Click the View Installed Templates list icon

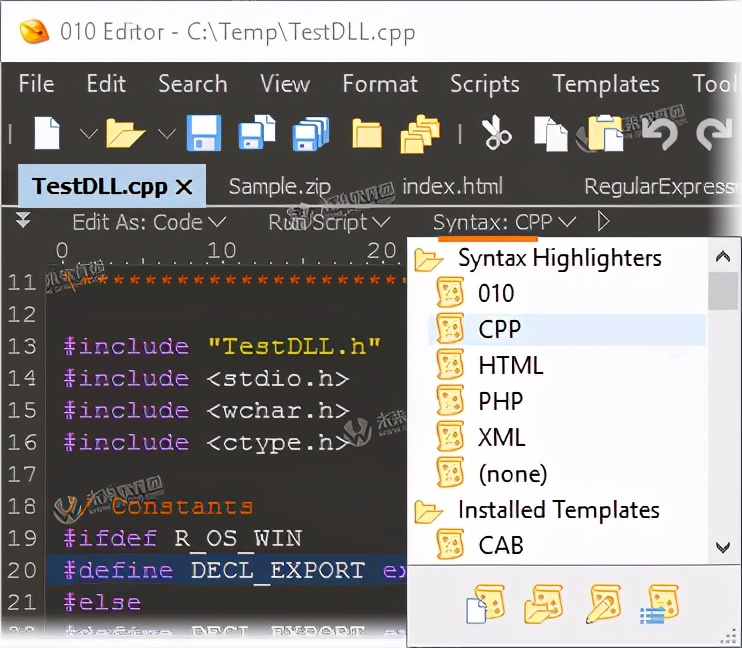coord(660,604)
